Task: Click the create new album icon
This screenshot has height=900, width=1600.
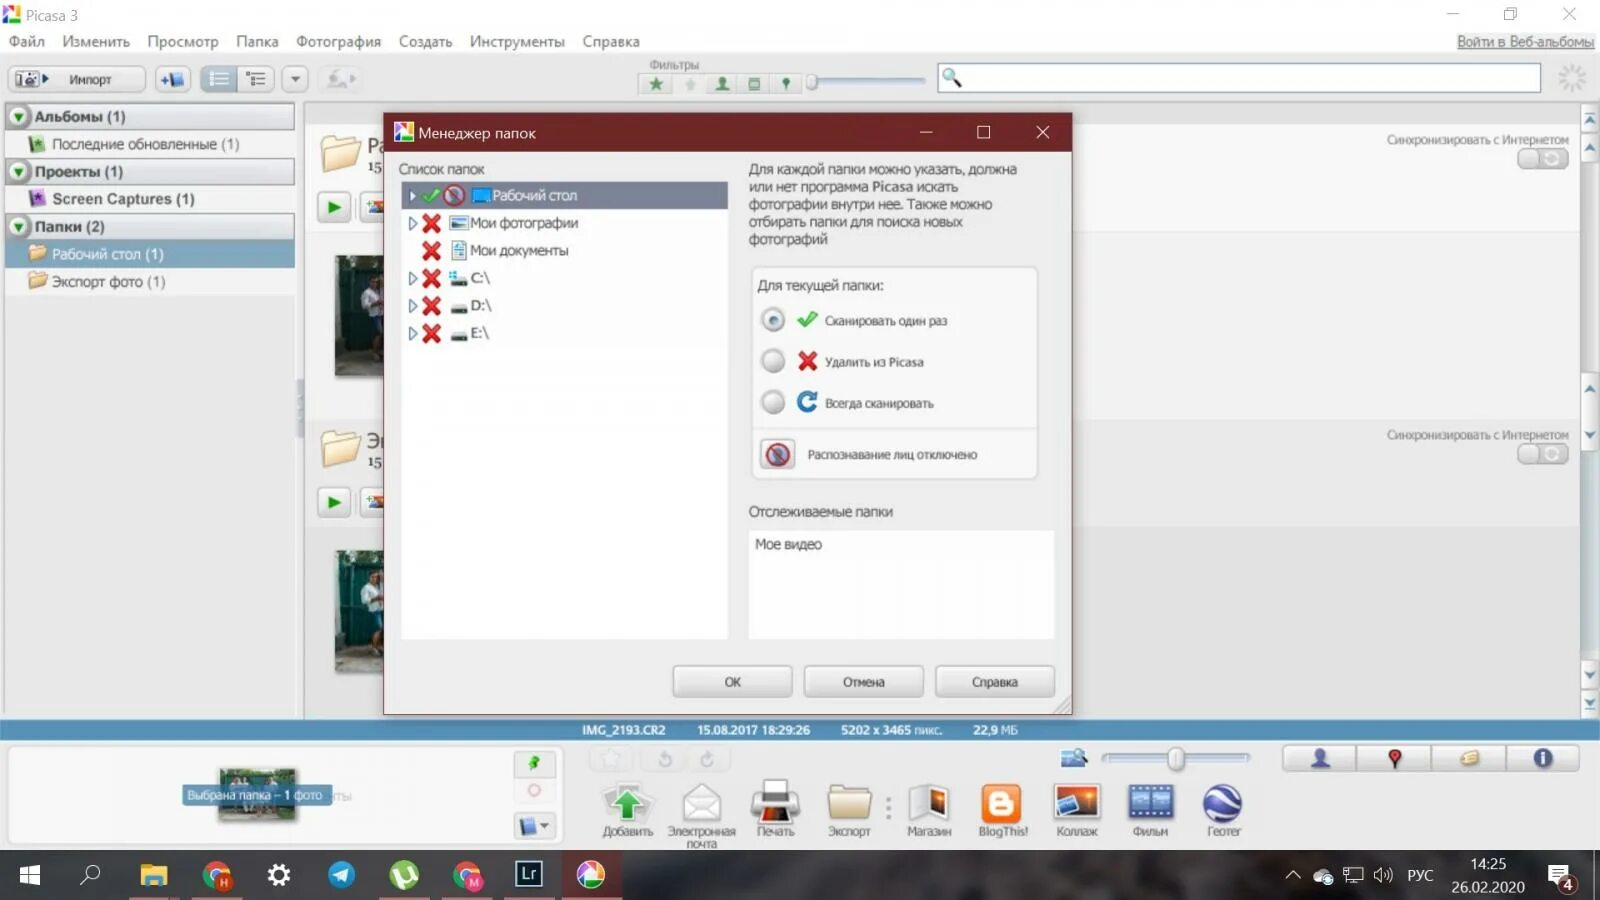Action: coord(173,79)
